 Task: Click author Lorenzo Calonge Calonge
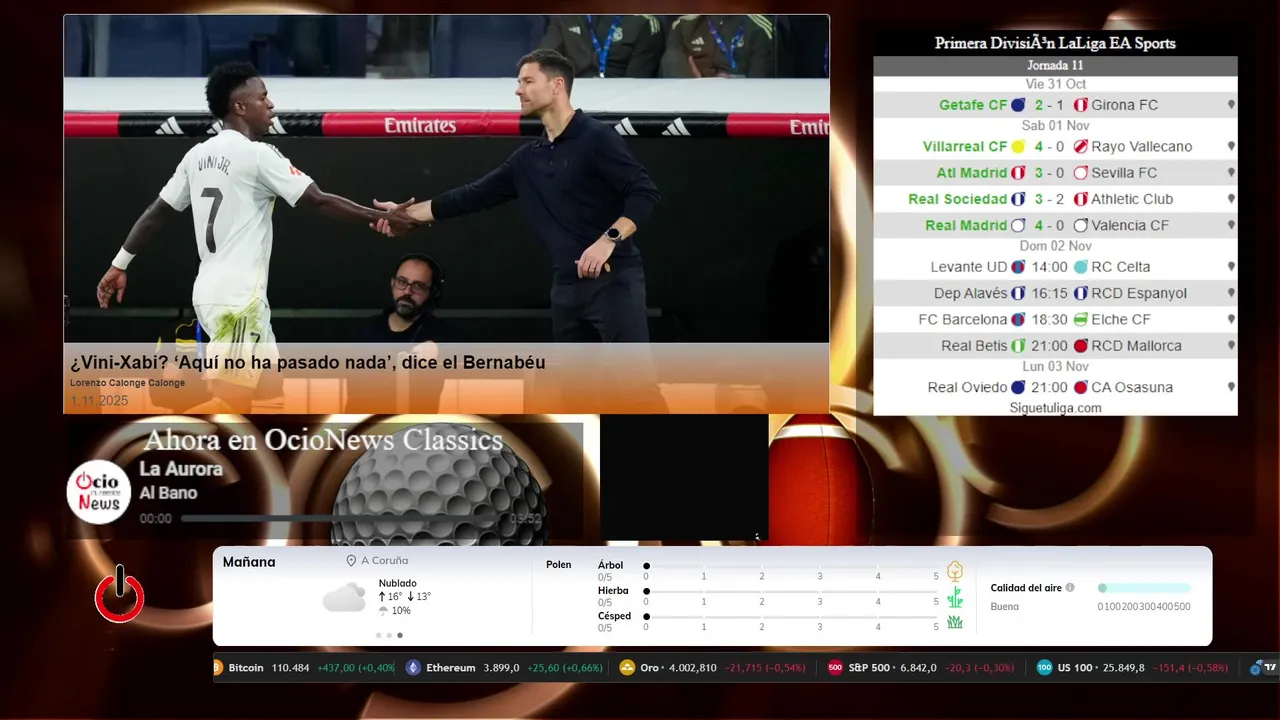click(127, 383)
